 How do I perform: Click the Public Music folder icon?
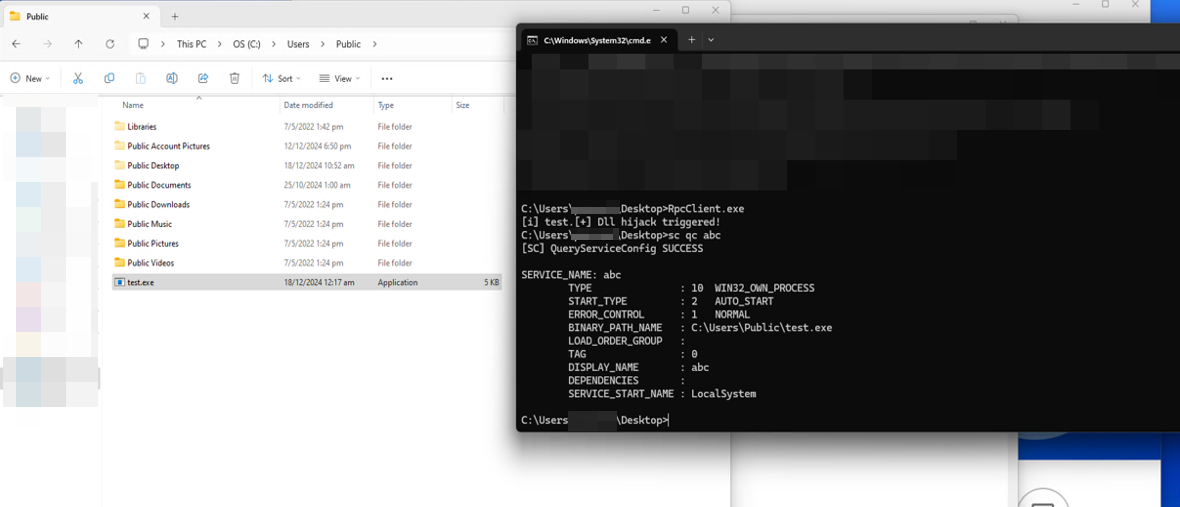119,224
